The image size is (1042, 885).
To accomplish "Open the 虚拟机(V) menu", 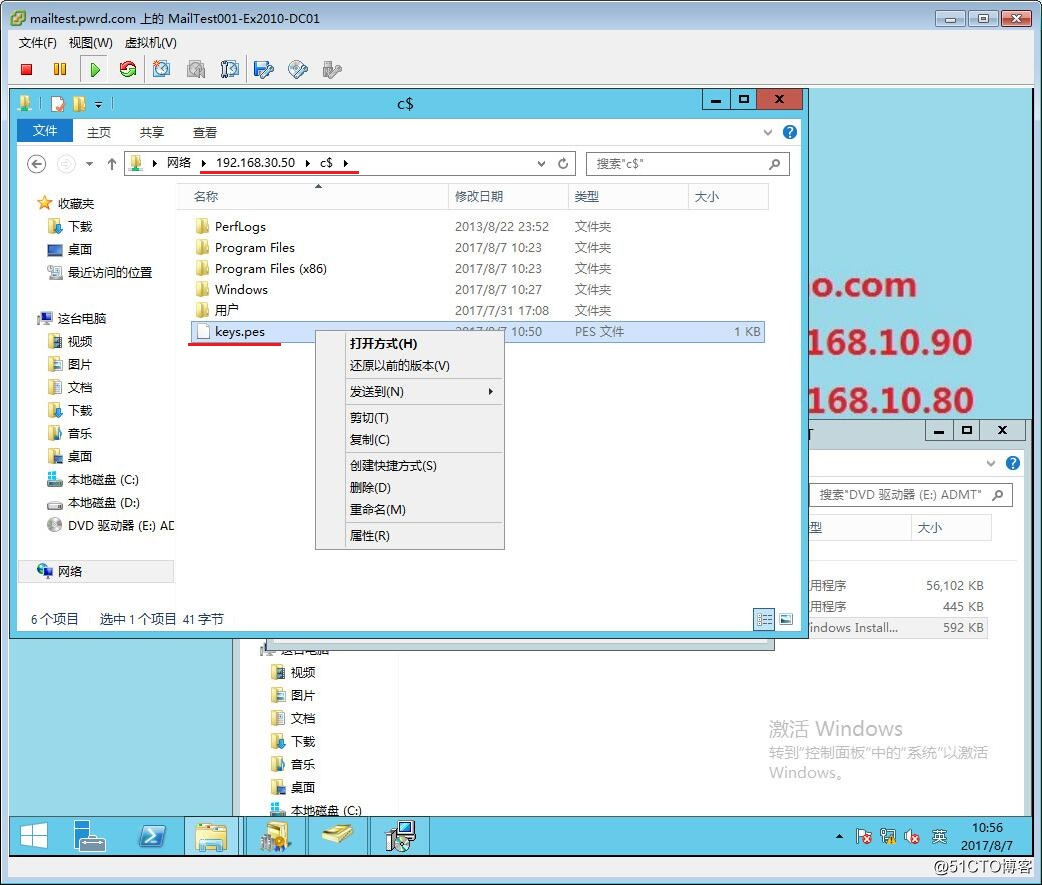I will (151, 43).
